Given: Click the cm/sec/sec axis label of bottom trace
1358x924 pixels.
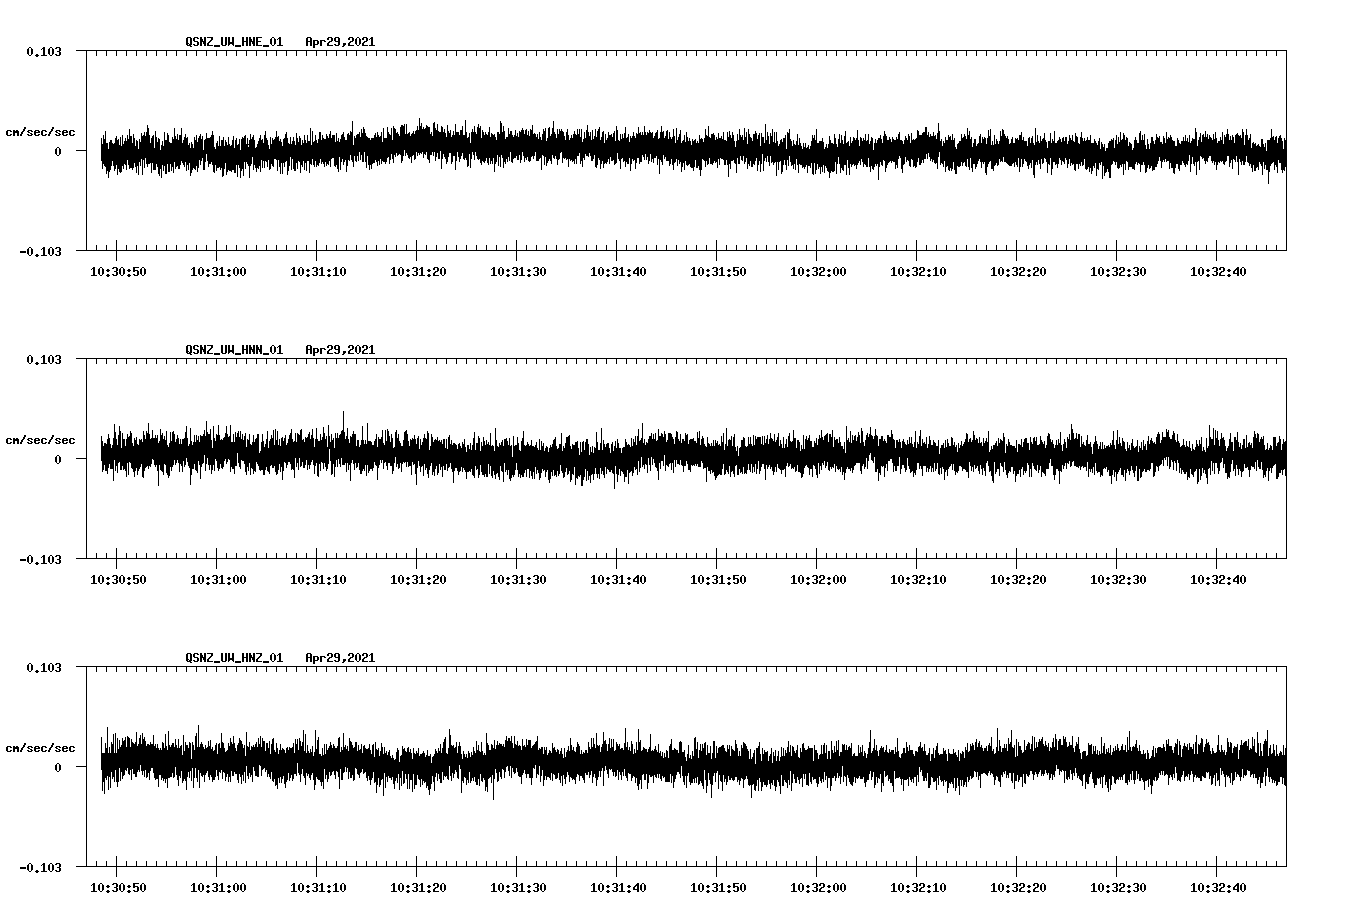Looking at the screenshot, I should pyautogui.click(x=41, y=746).
